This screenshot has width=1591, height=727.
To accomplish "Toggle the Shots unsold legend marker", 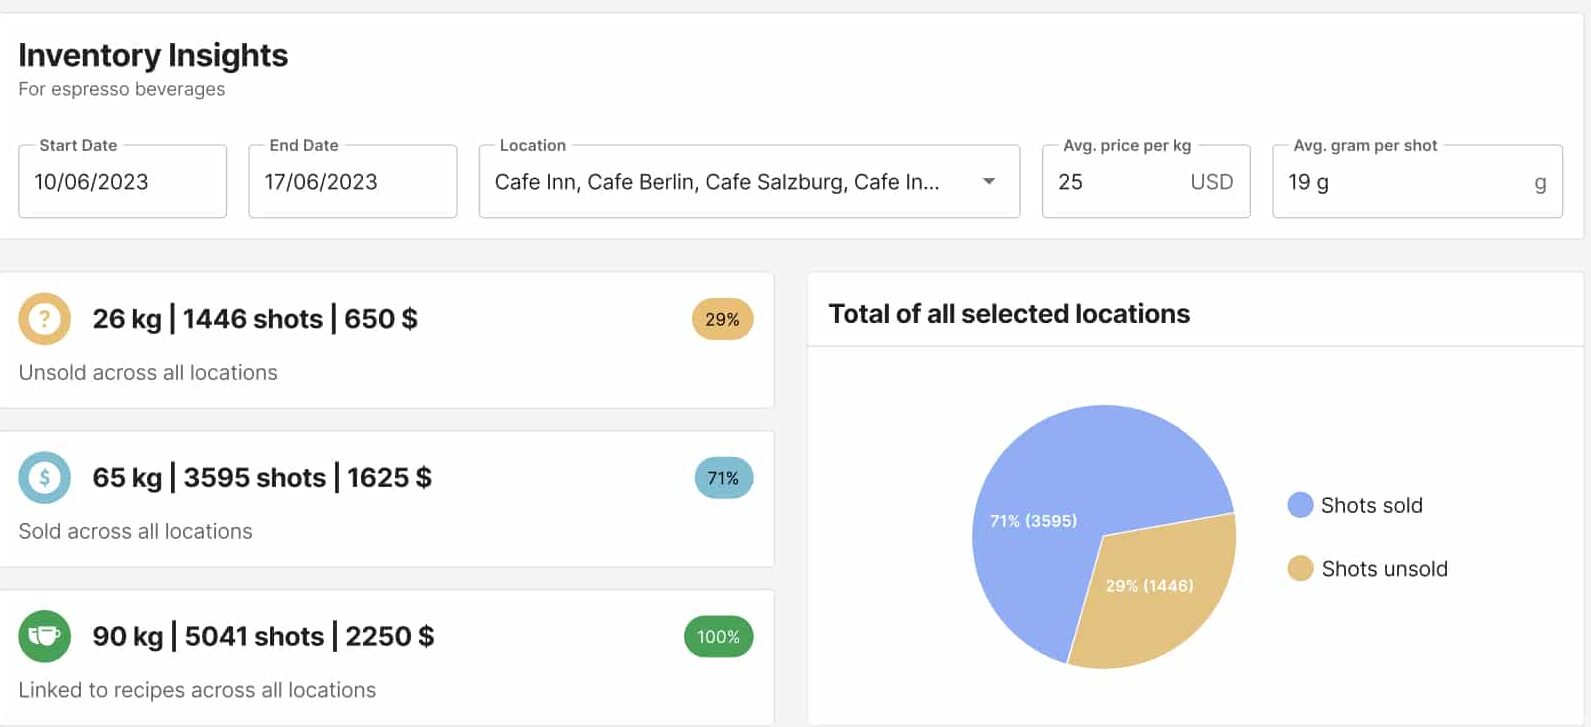I will click(x=1300, y=569).
